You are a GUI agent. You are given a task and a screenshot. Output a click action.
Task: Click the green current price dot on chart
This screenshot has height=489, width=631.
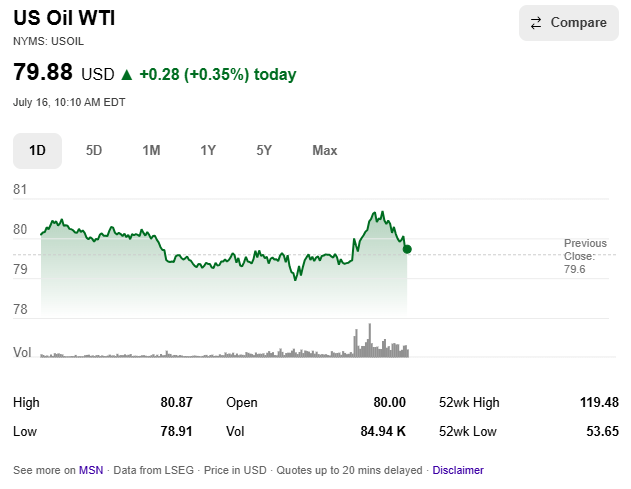click(407, 250)
